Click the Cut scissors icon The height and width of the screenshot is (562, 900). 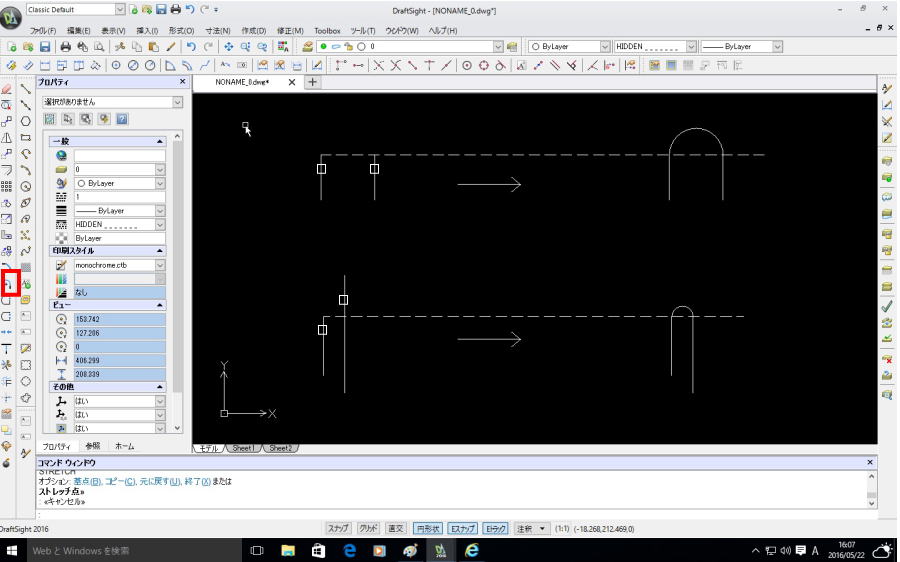pyautogui.click(x=119, y=46)
